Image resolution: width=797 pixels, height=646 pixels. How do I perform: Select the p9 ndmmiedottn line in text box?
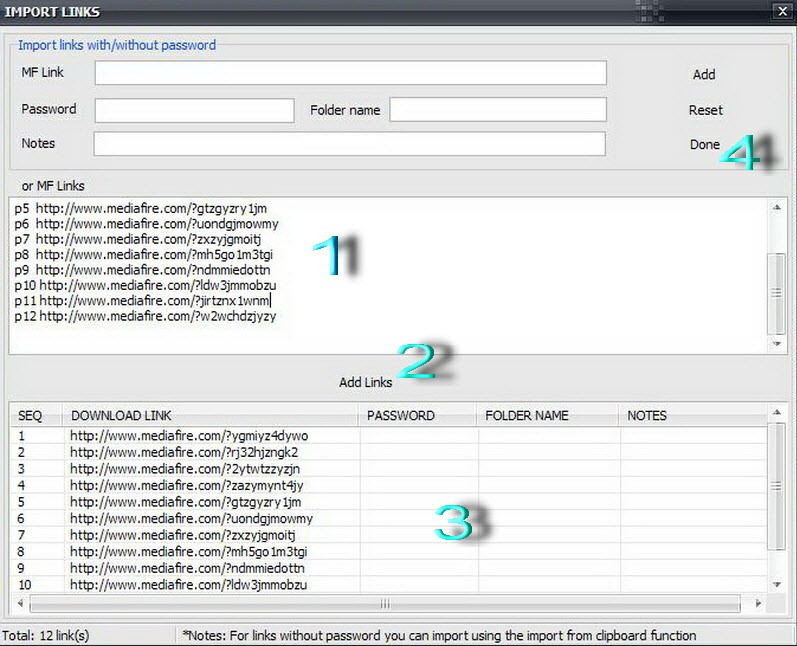(142, 270)
